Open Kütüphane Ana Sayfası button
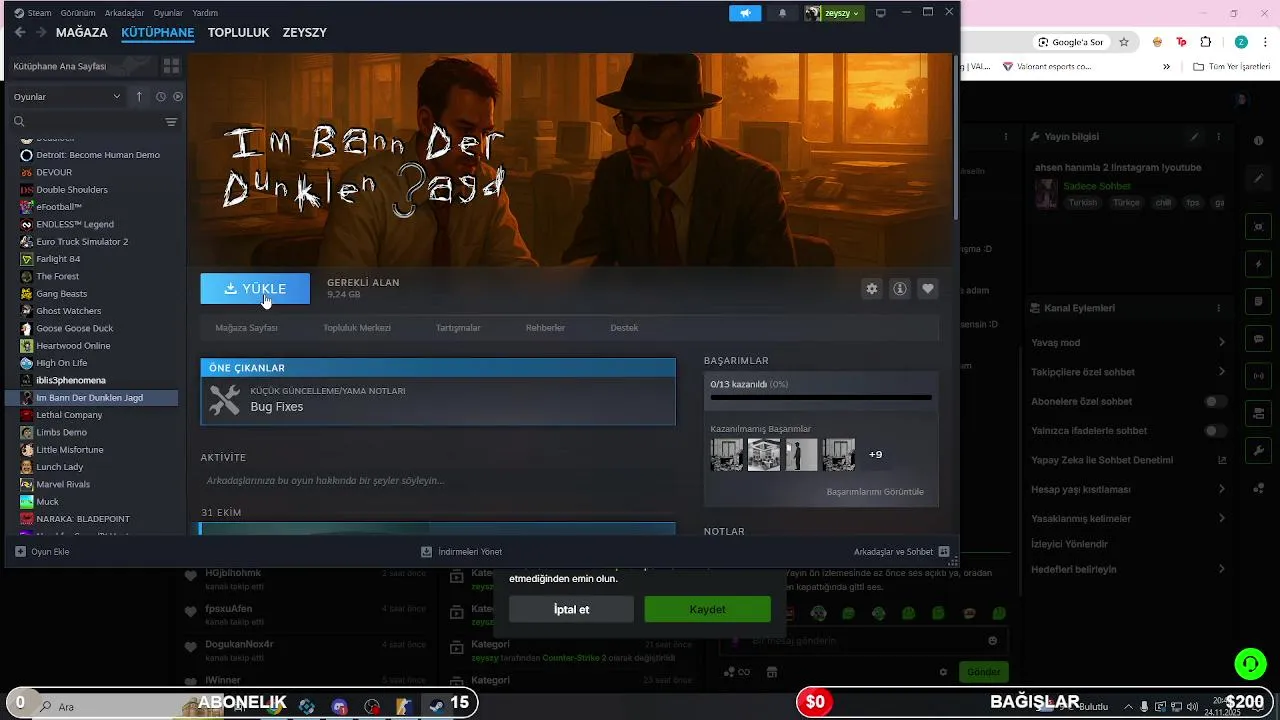 pos(81,66)
